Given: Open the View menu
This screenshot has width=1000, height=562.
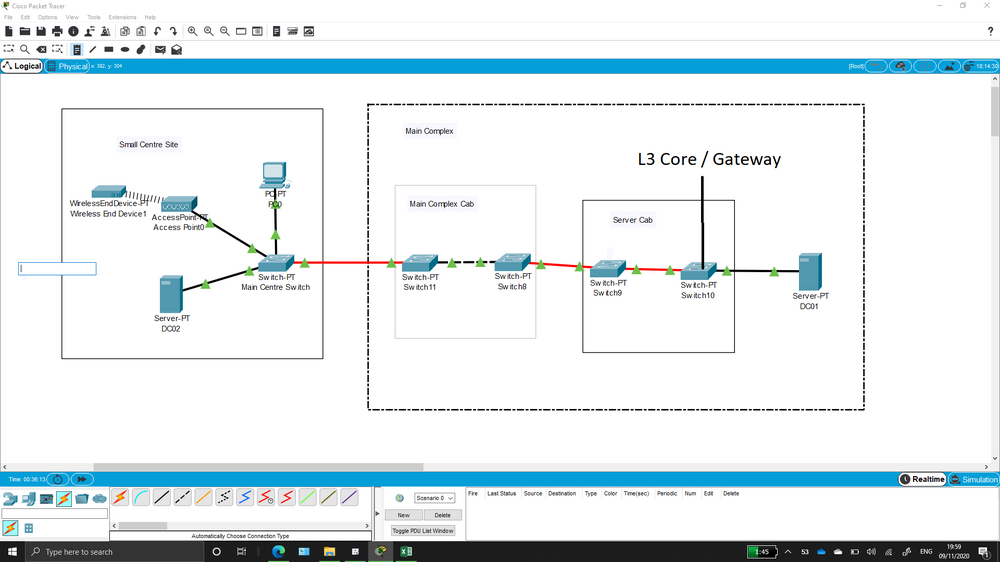Looking at the screenshot, I should click(72, 17).
